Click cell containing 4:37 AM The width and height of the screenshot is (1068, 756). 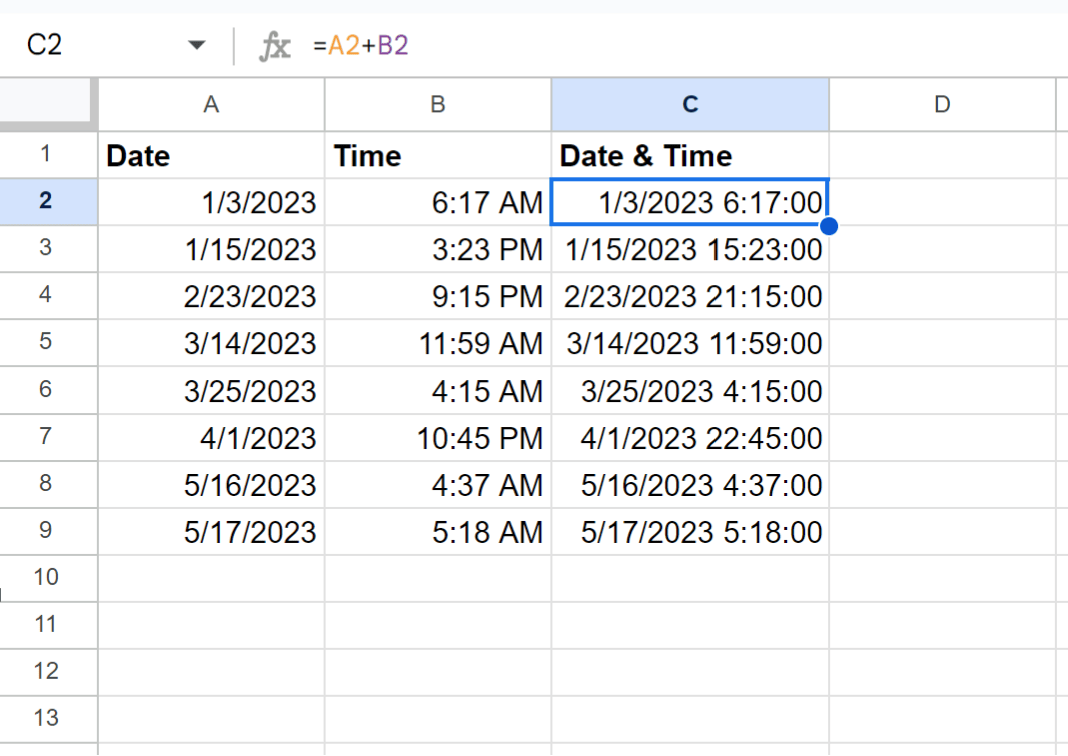coord(438,485)
